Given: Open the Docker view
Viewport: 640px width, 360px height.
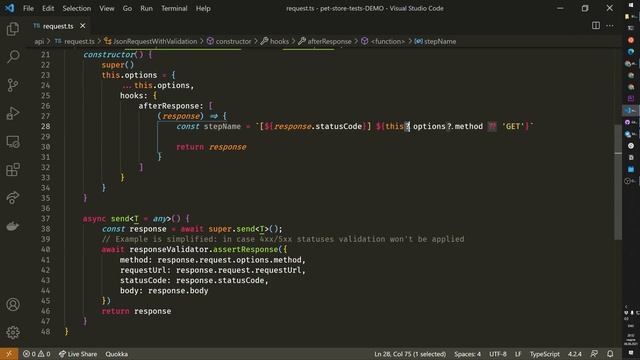Looking at the screenshot, I should (x=13, y=226).
